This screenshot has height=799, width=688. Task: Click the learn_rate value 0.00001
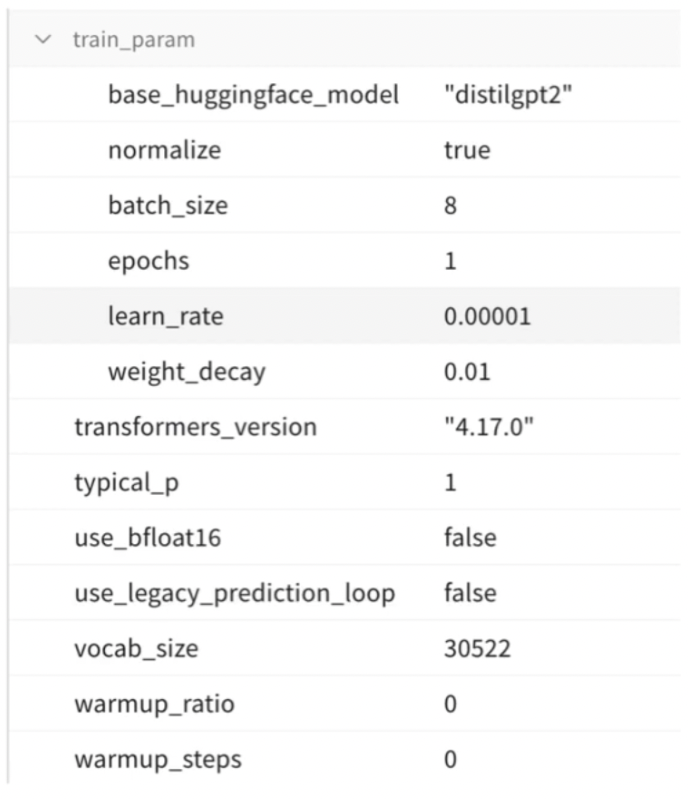coord(487,317)
